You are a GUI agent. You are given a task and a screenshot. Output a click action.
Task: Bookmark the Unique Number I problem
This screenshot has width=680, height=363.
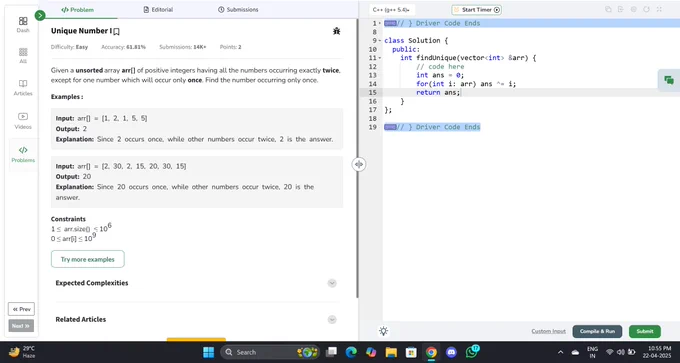click(x=116, y=31)
